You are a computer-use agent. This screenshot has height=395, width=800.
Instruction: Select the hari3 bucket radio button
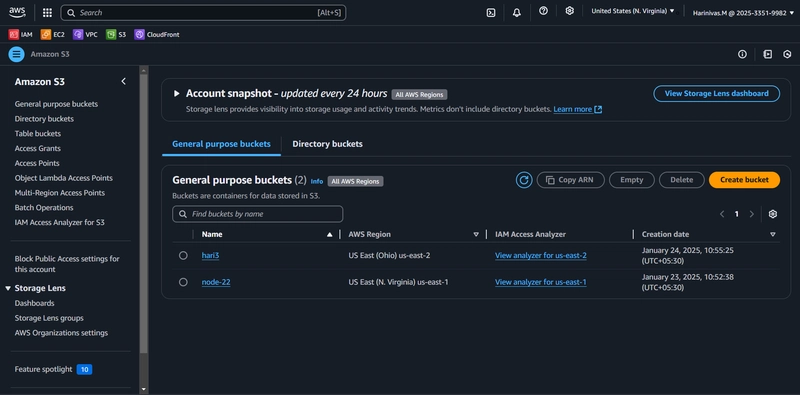pyautogui.click(x=183, y=255)
